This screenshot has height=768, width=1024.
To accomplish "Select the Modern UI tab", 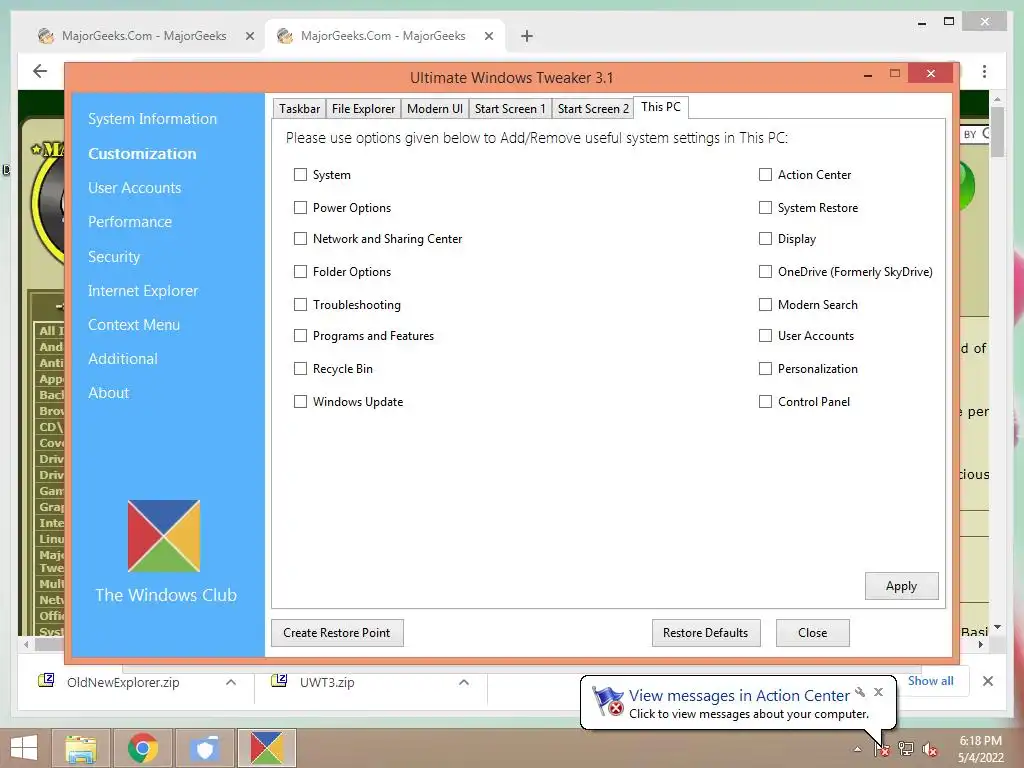I will click(434, 108).
